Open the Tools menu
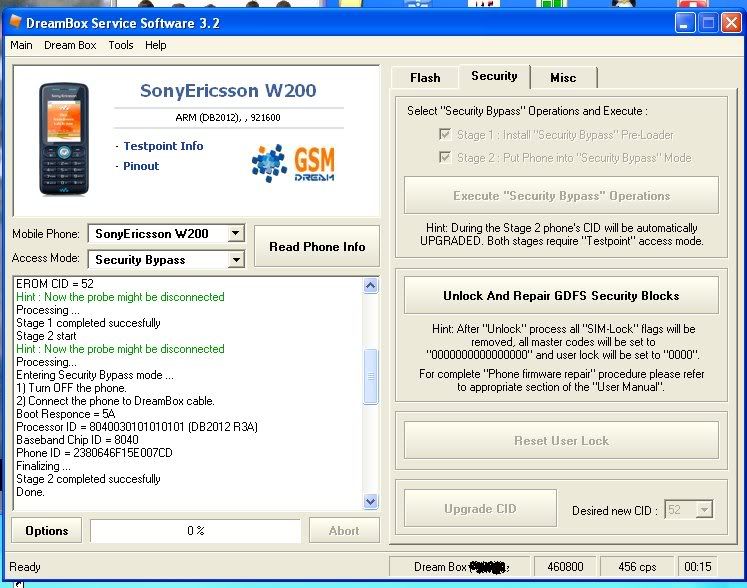 [x=121, y=45]
